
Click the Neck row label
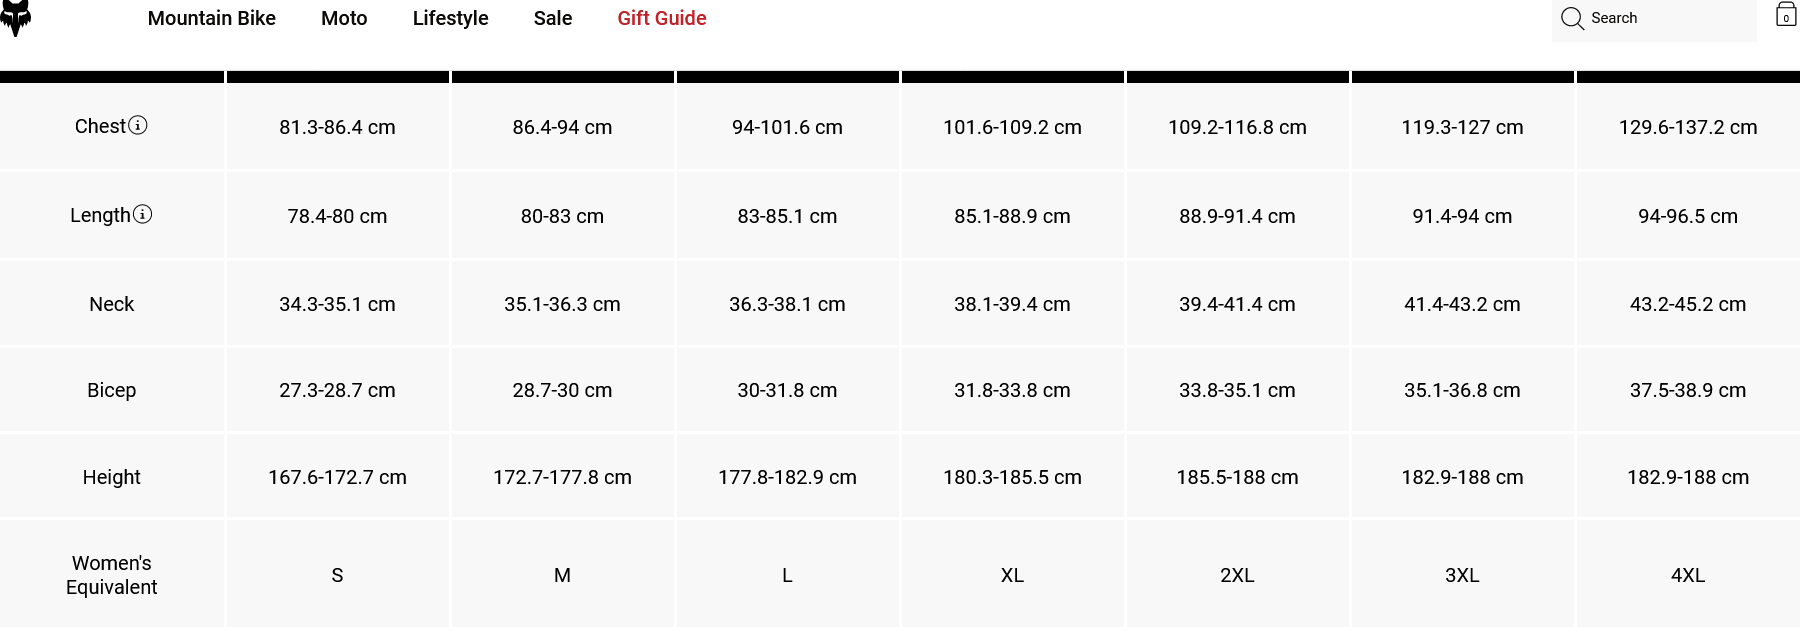(111, 304)
